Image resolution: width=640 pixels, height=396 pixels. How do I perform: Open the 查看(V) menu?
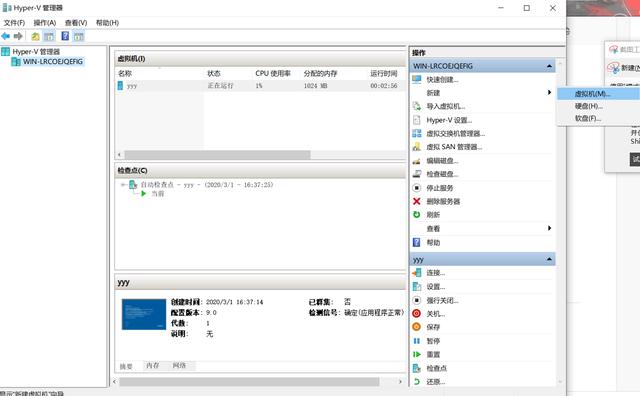coord(76,23)
